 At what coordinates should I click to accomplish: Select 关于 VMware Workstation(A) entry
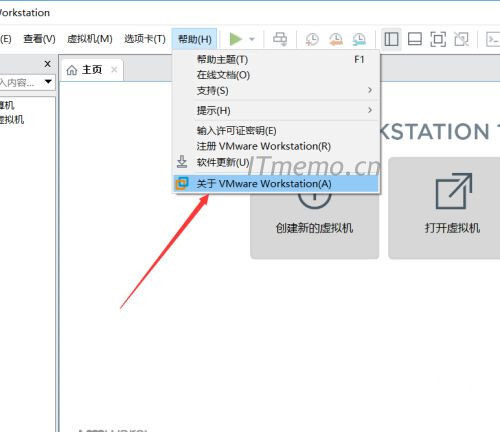click(x=277, y=184)
